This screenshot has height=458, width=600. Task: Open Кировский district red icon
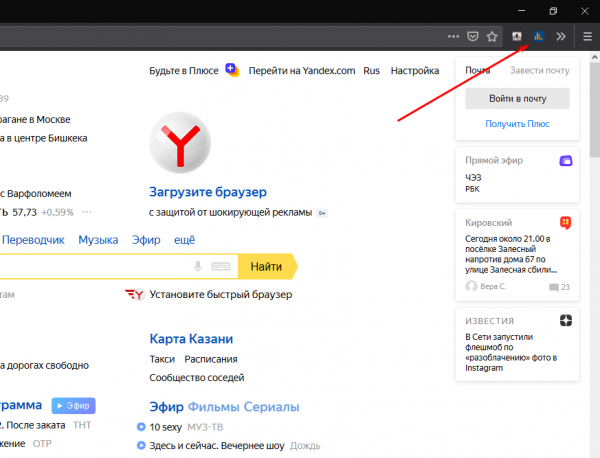566,222
